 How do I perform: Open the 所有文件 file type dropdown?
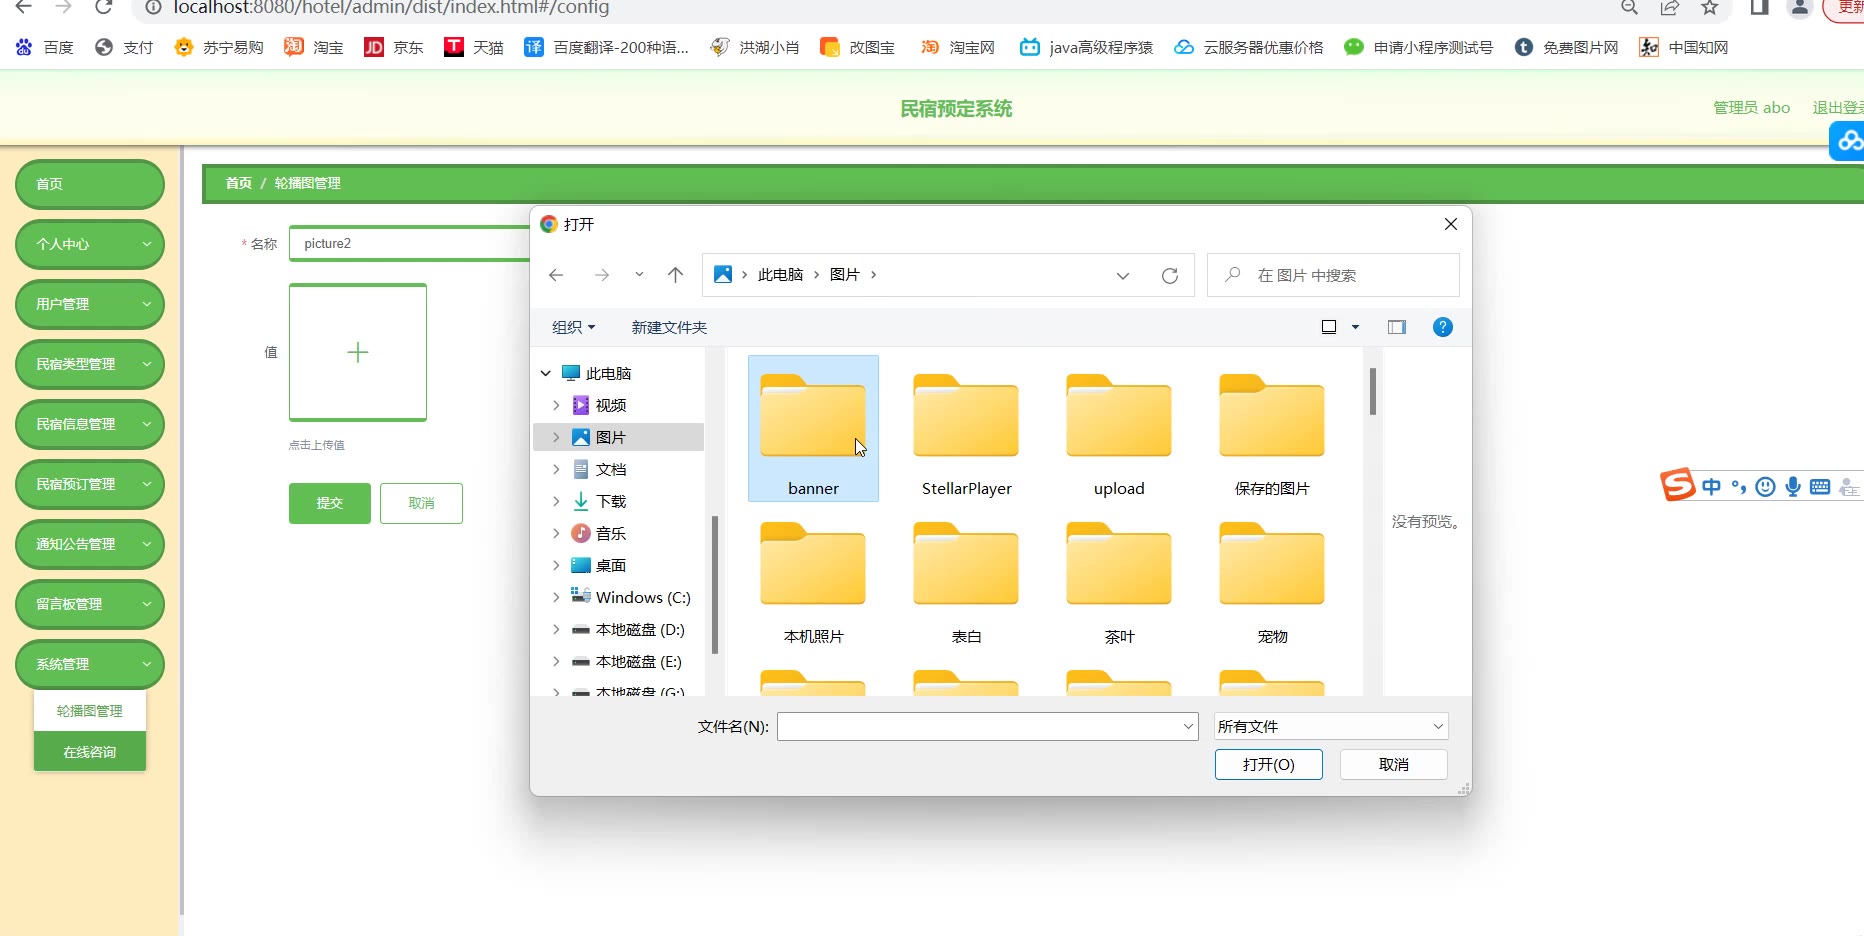click(1331, 726)
